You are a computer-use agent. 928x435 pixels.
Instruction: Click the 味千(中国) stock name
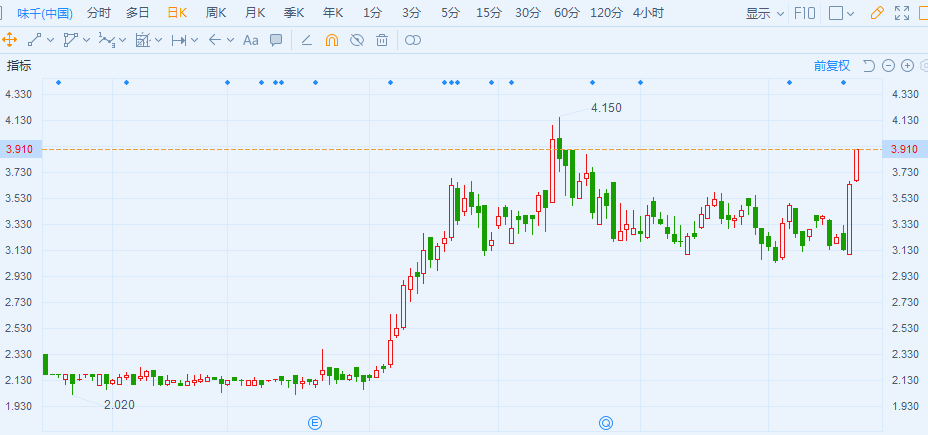(x=44, y=13)
